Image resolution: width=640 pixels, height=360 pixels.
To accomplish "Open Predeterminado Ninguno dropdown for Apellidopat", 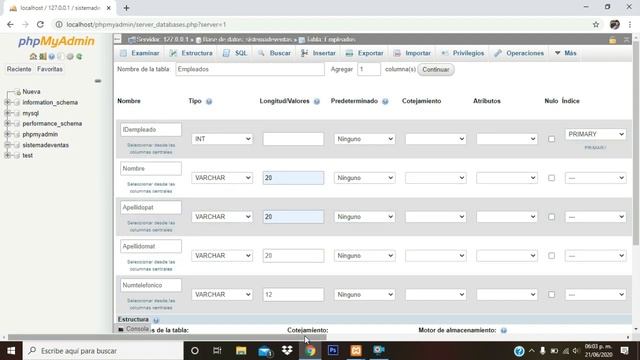I will tap(364, 217).
